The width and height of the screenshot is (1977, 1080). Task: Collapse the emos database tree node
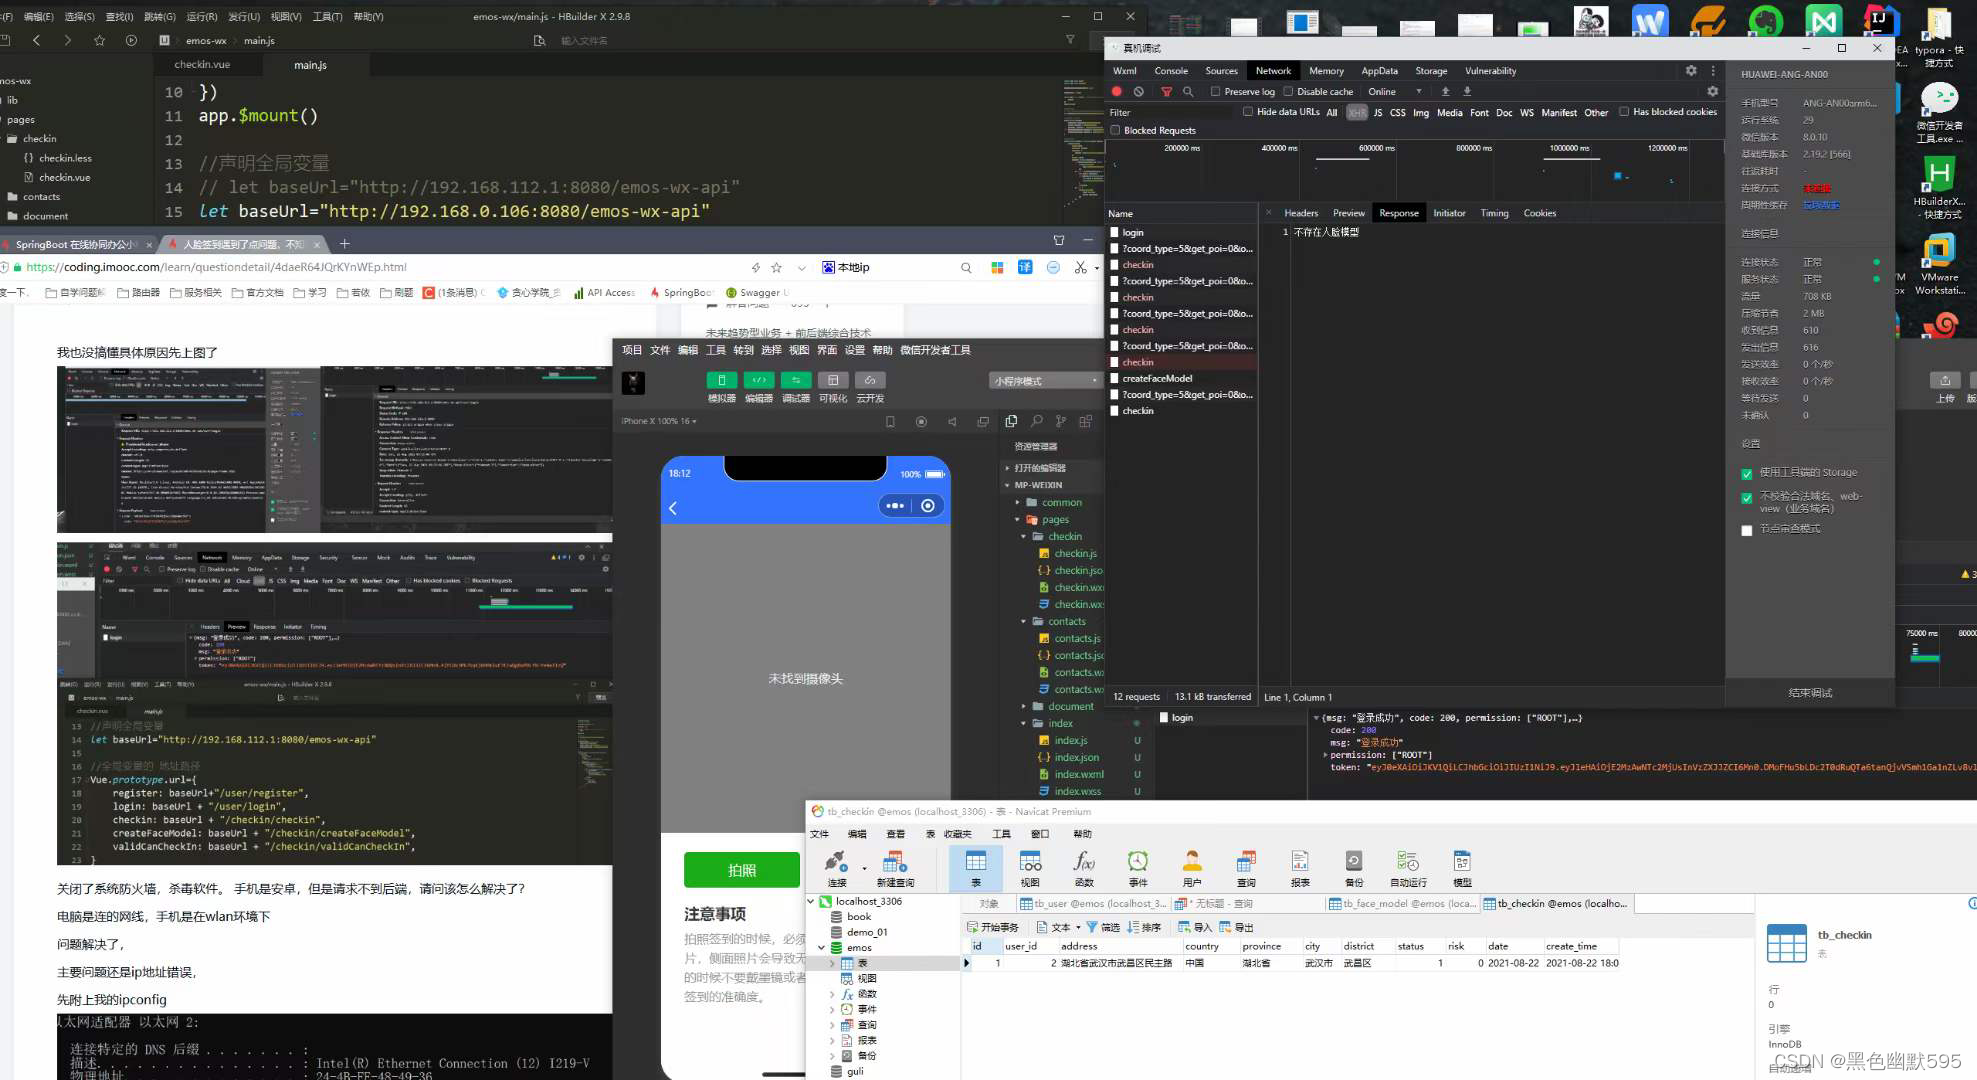[x=822, y=947]
